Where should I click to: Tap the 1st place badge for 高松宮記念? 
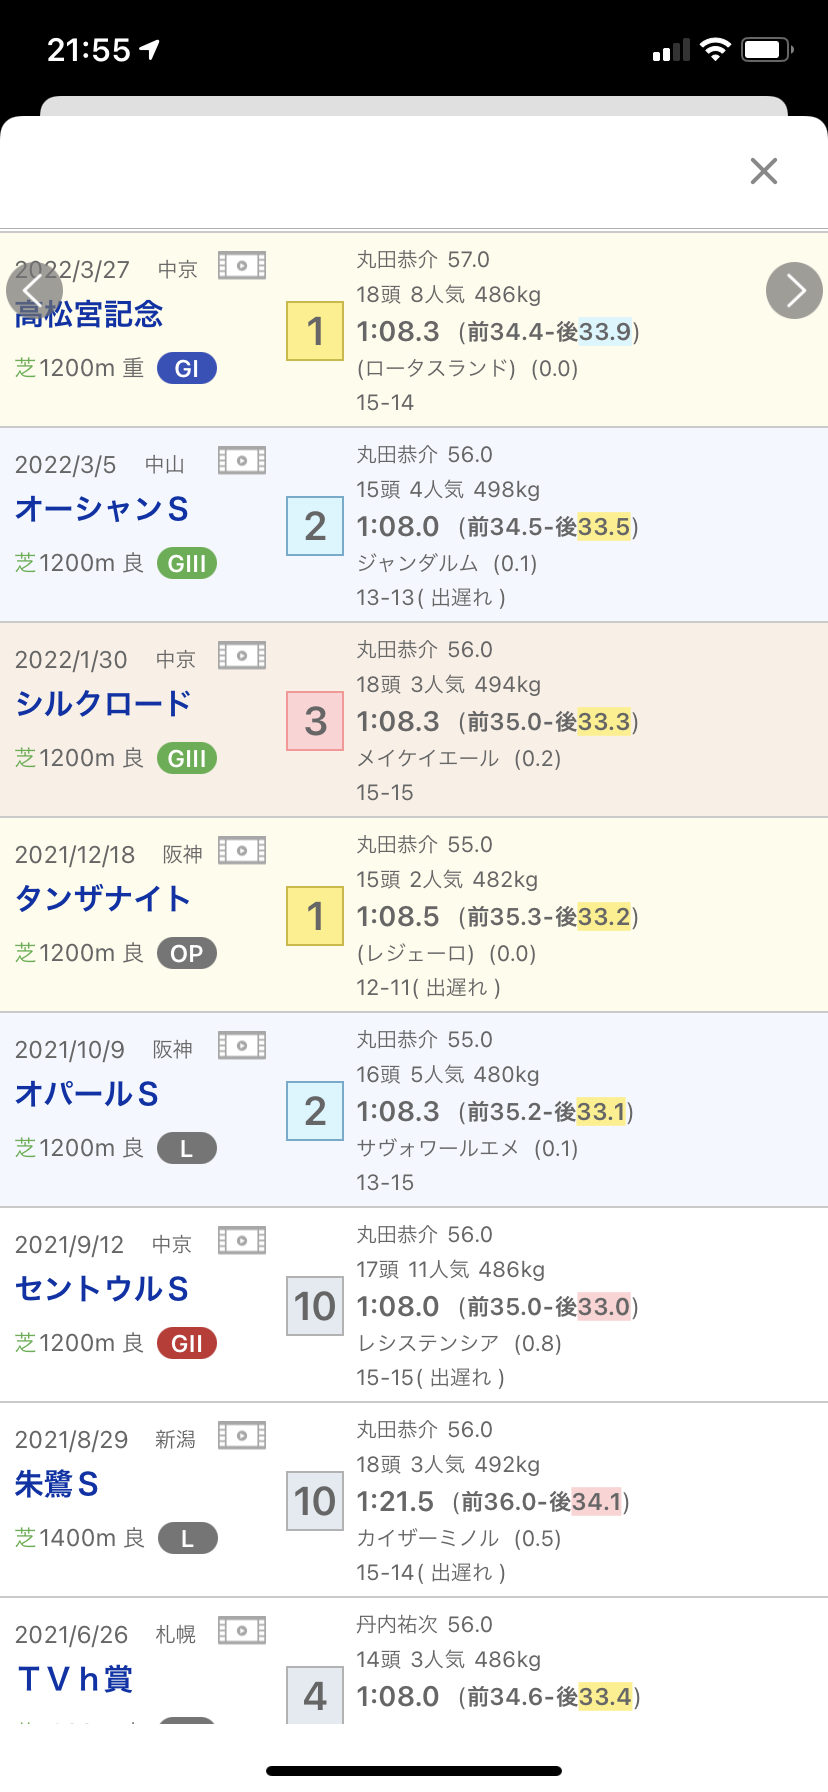pos(315,331)
